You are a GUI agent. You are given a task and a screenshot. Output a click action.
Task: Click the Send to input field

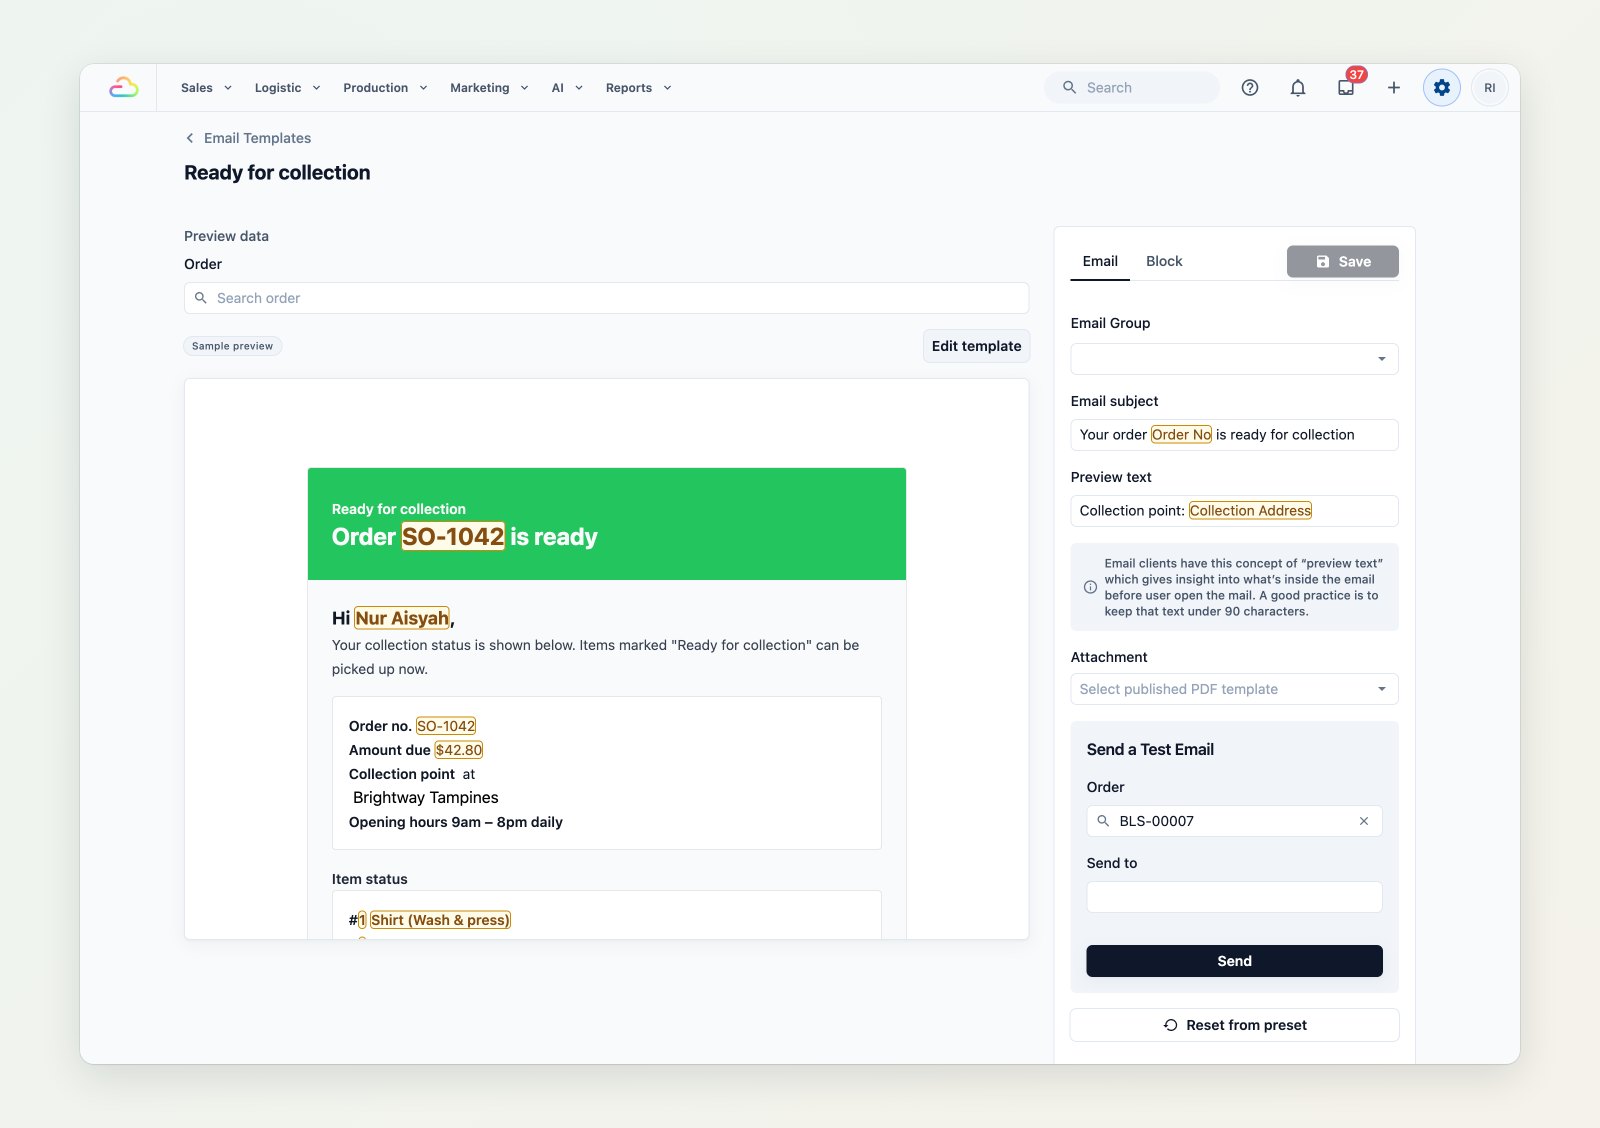[x=1234, y=897]
